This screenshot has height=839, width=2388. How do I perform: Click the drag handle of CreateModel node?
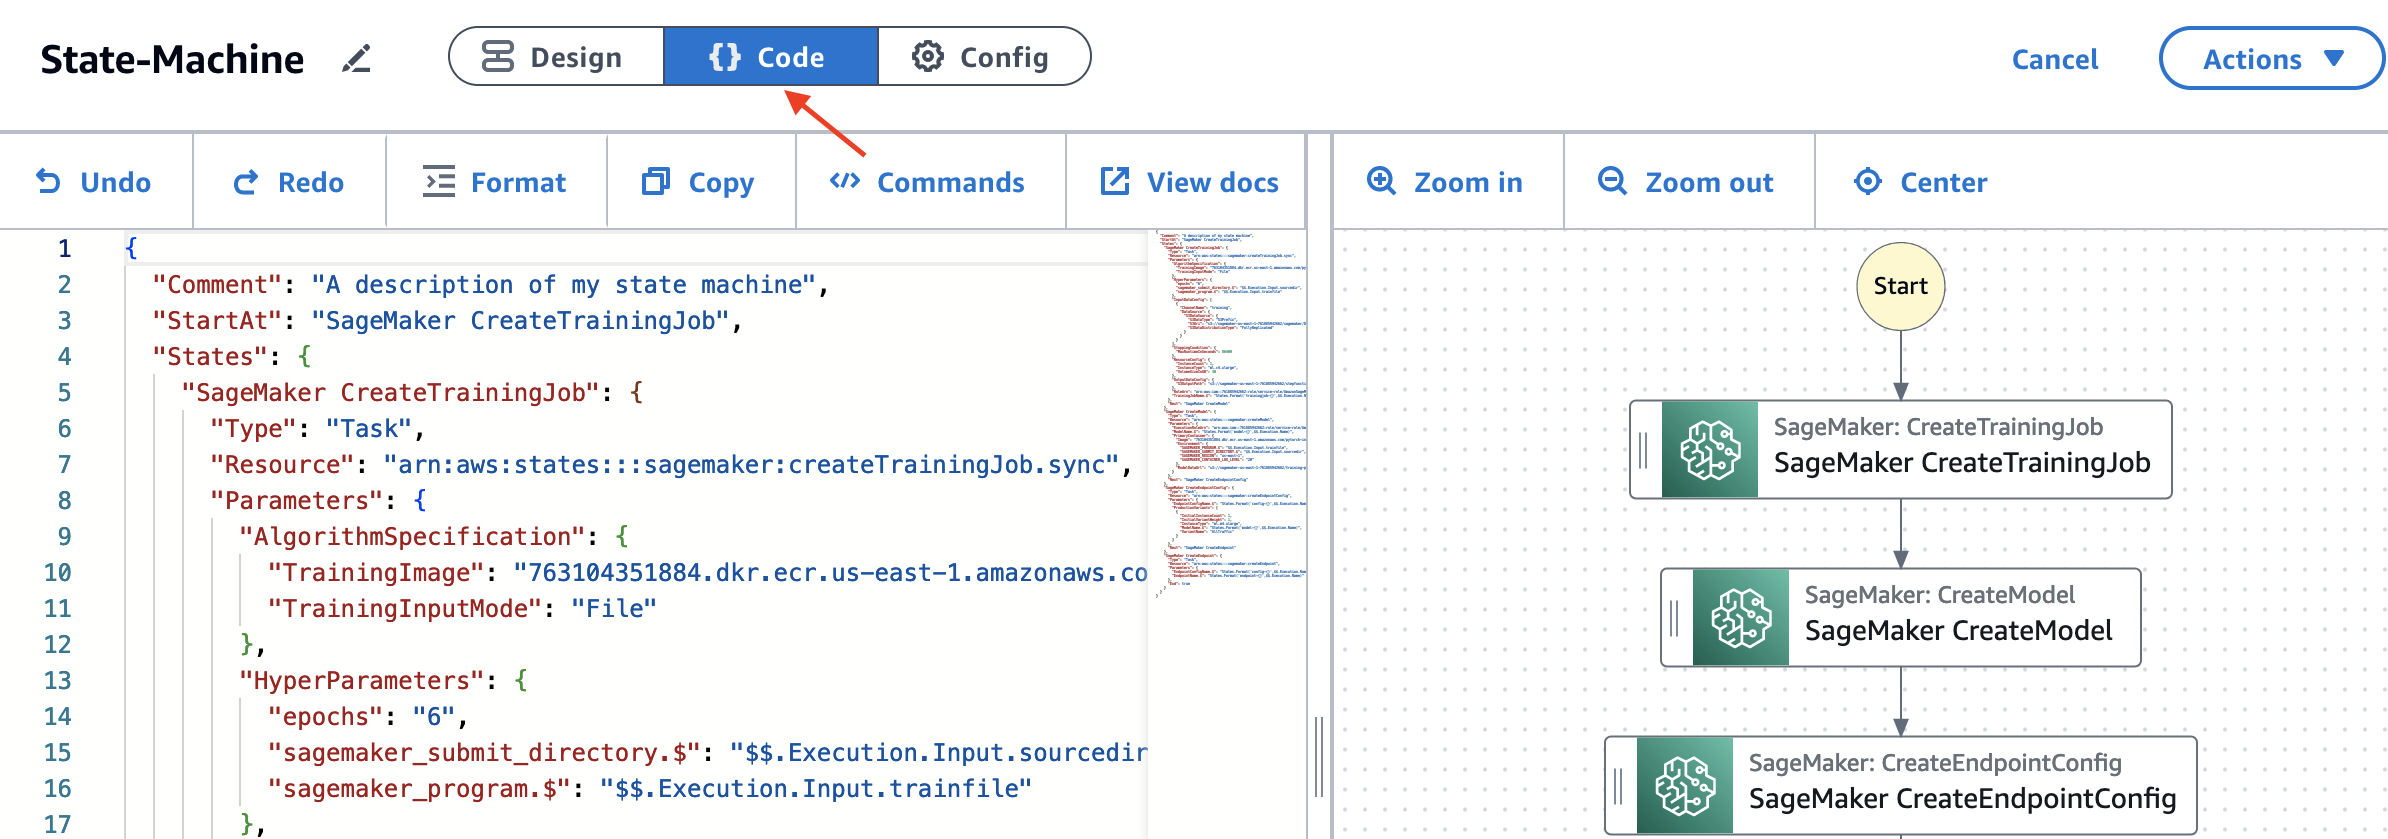[1675, 617]
